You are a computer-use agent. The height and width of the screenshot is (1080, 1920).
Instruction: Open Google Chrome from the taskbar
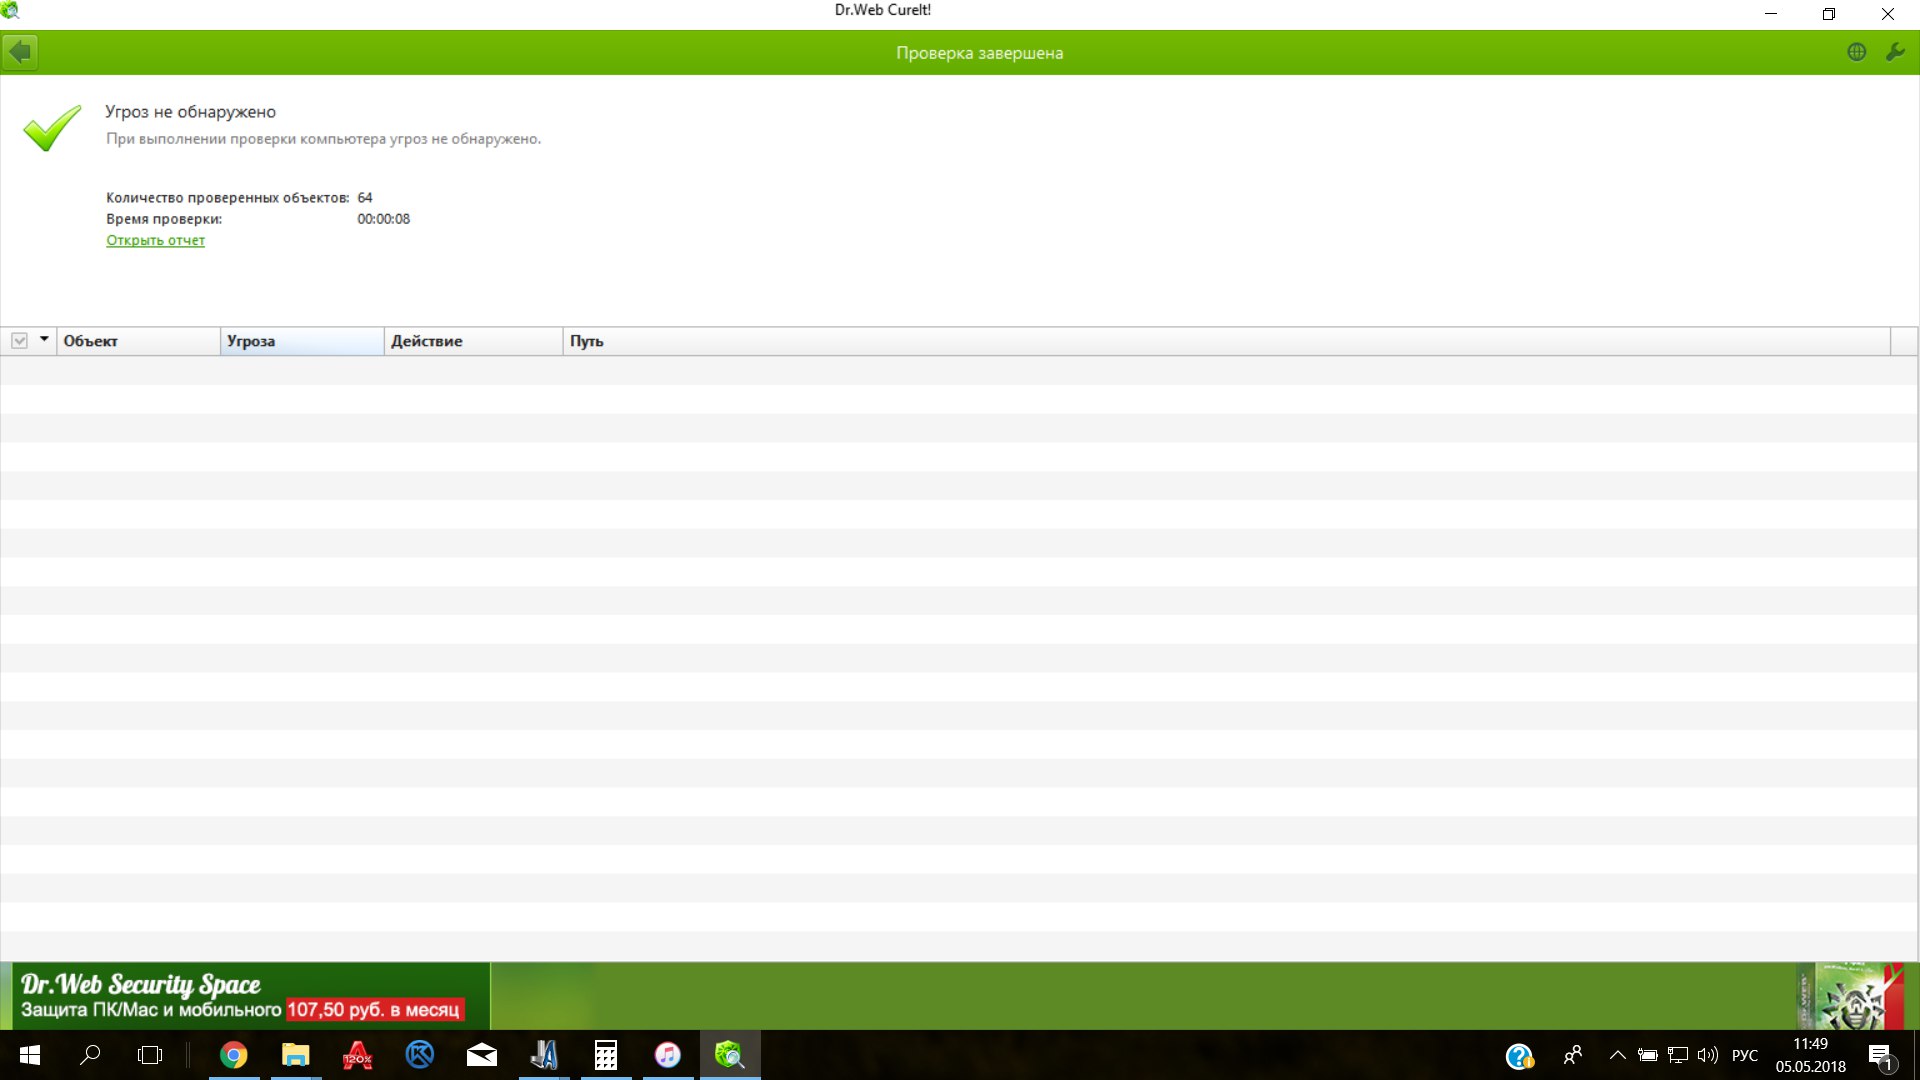[x=233, y=1055]
